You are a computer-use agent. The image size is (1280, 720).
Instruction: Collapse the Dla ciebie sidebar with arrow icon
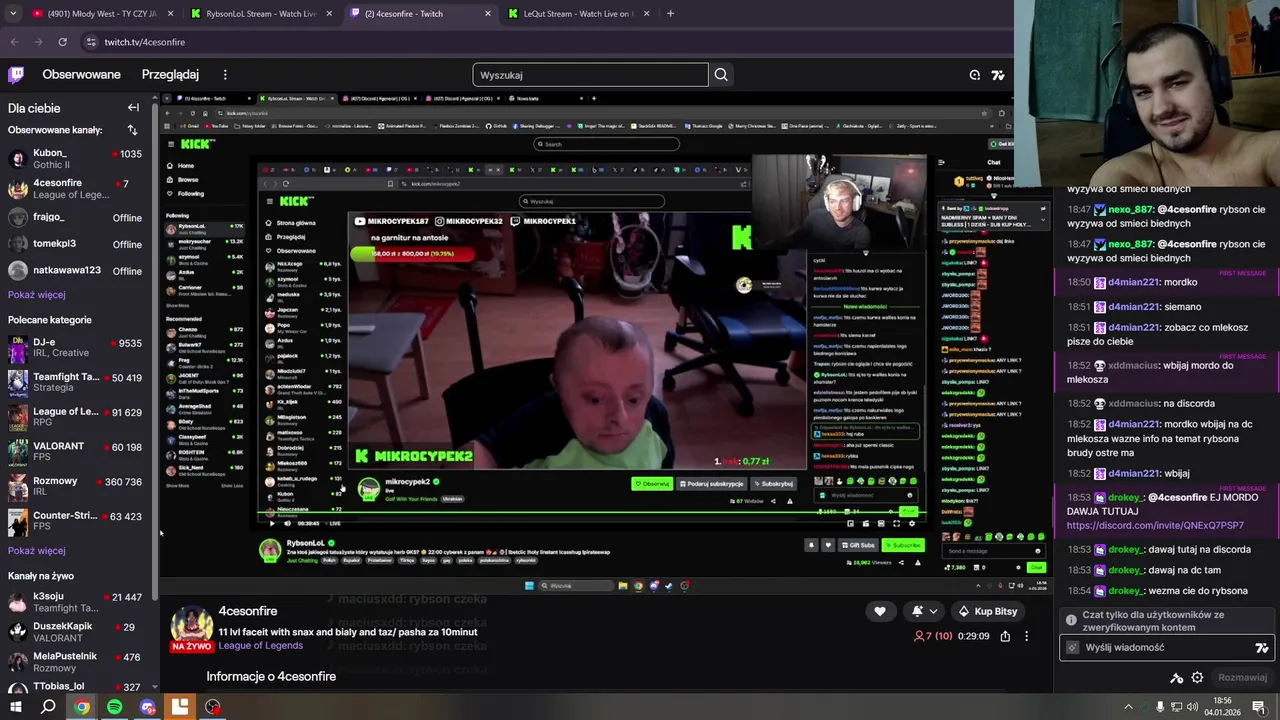click(133, 108)
